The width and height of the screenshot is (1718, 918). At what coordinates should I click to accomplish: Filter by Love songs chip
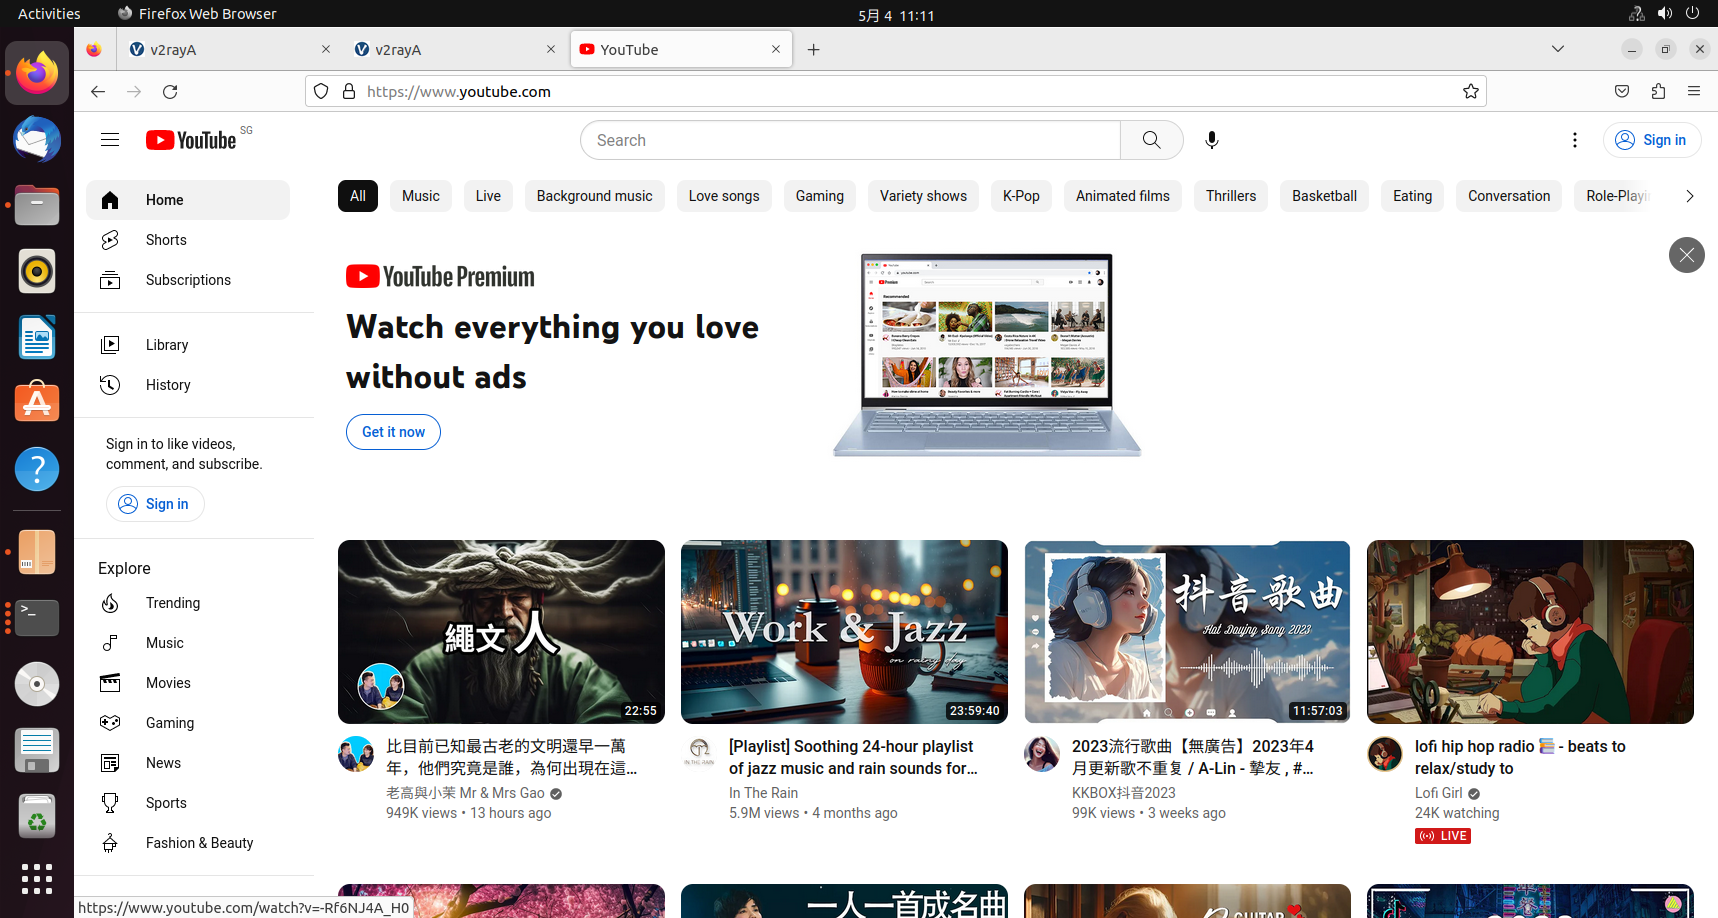click(724, 196)
